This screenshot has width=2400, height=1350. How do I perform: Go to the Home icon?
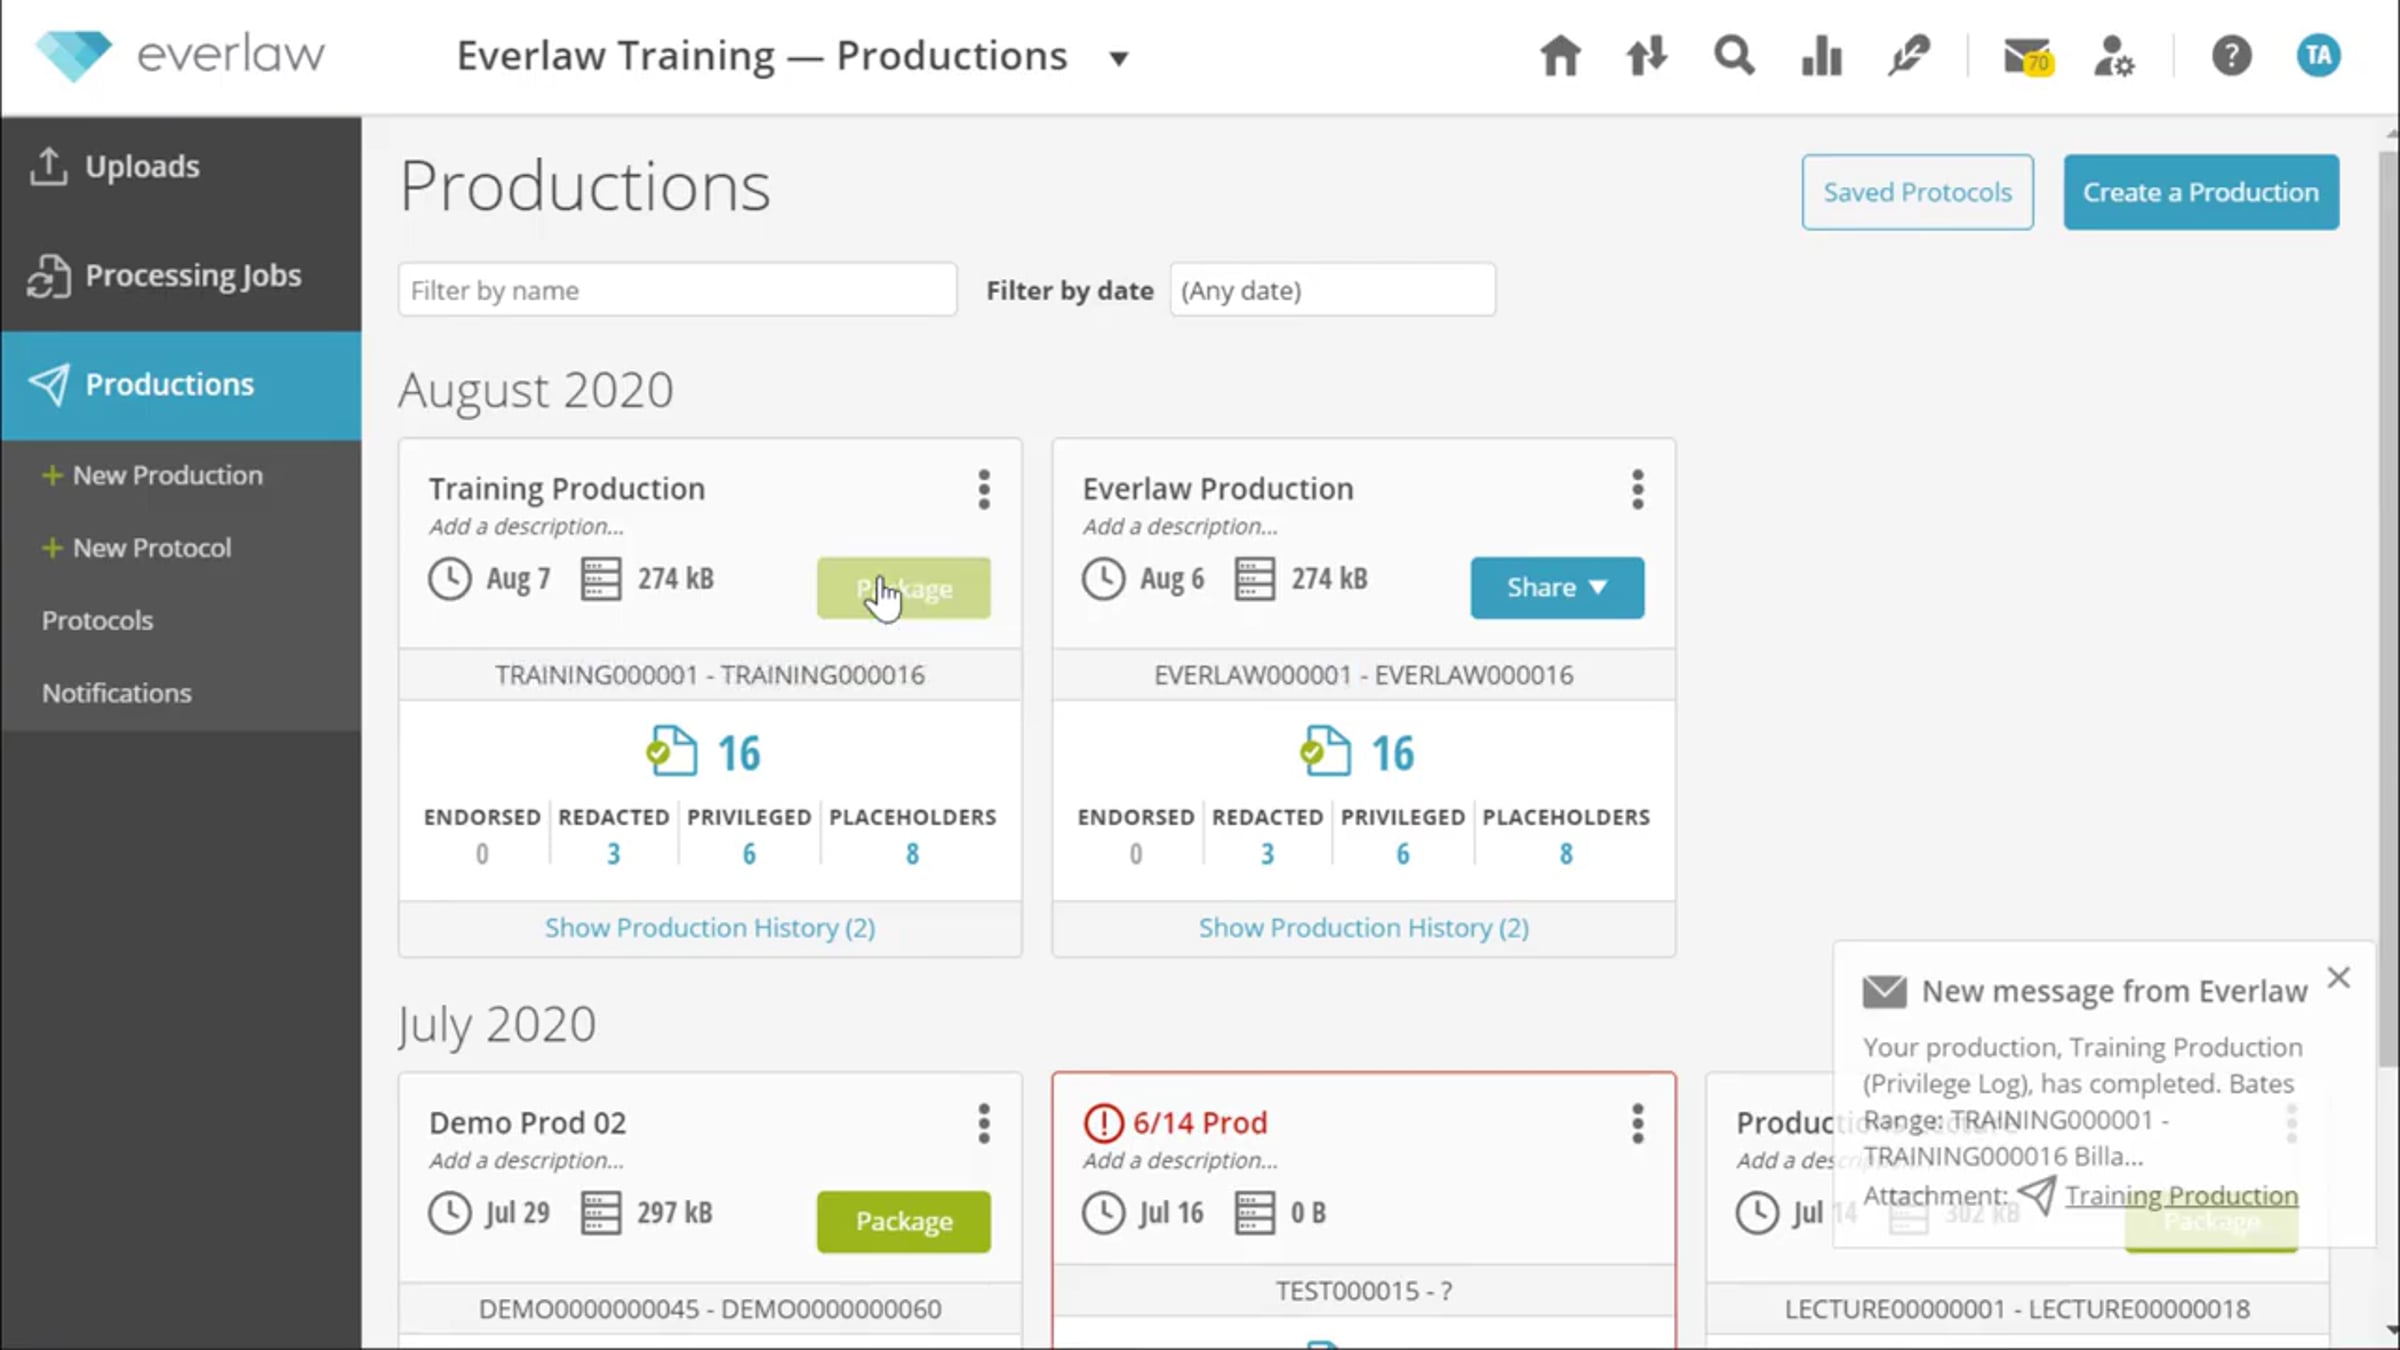point(1560,56)
